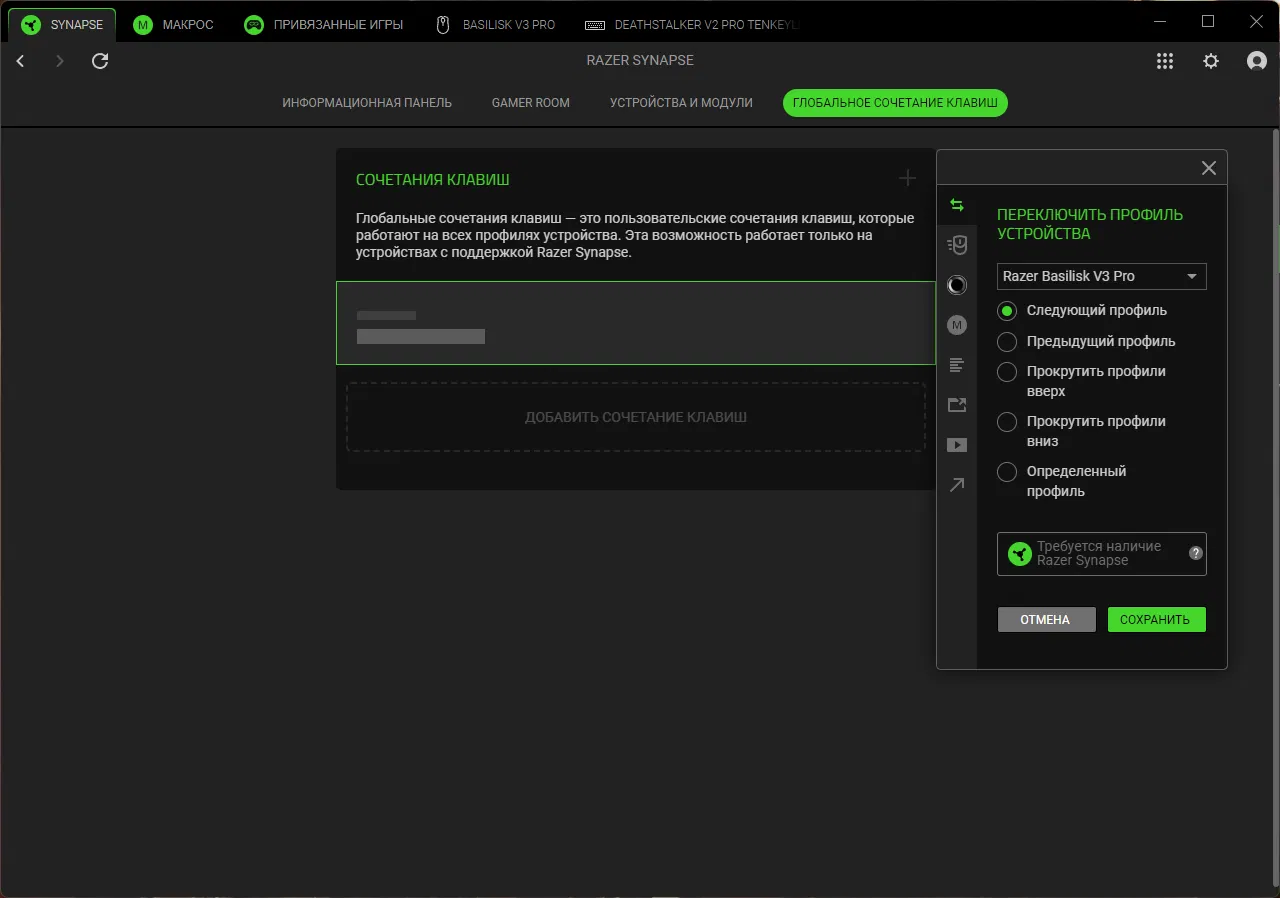Refresh the Razer Synapse page
1280x898 pixels.
(100, 61)
